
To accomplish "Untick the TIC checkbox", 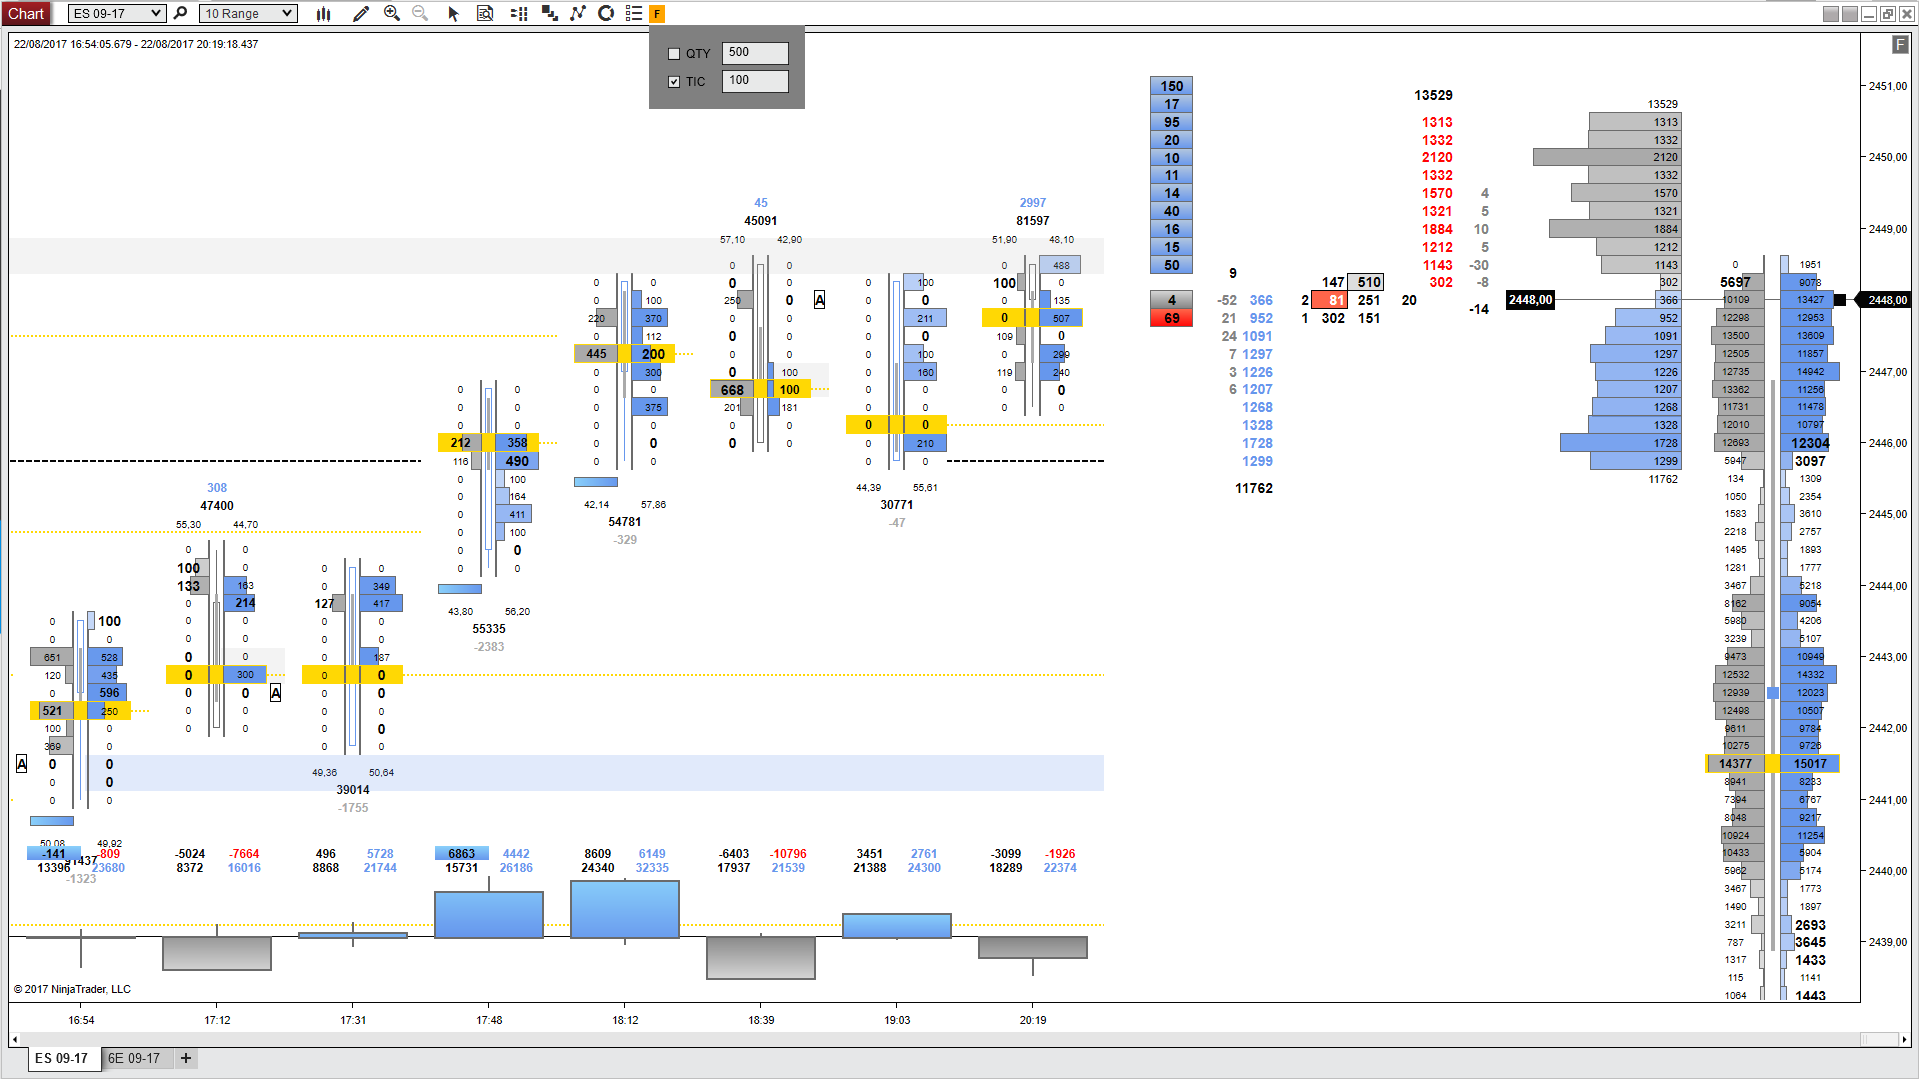I will point(674,82).
